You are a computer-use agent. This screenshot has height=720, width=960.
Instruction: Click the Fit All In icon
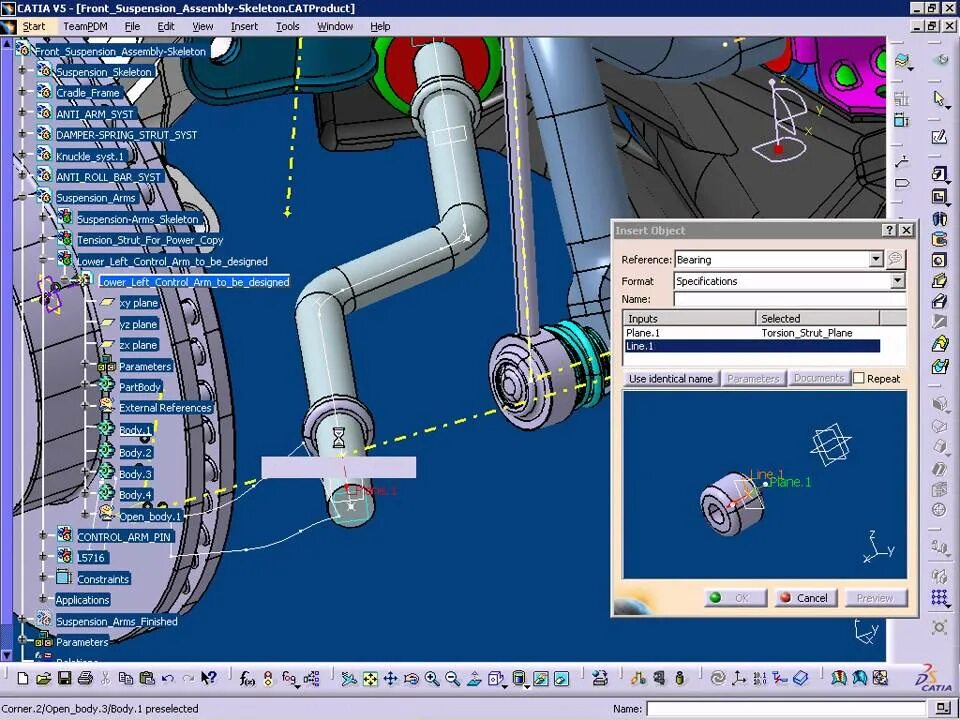tap(370, 678)
